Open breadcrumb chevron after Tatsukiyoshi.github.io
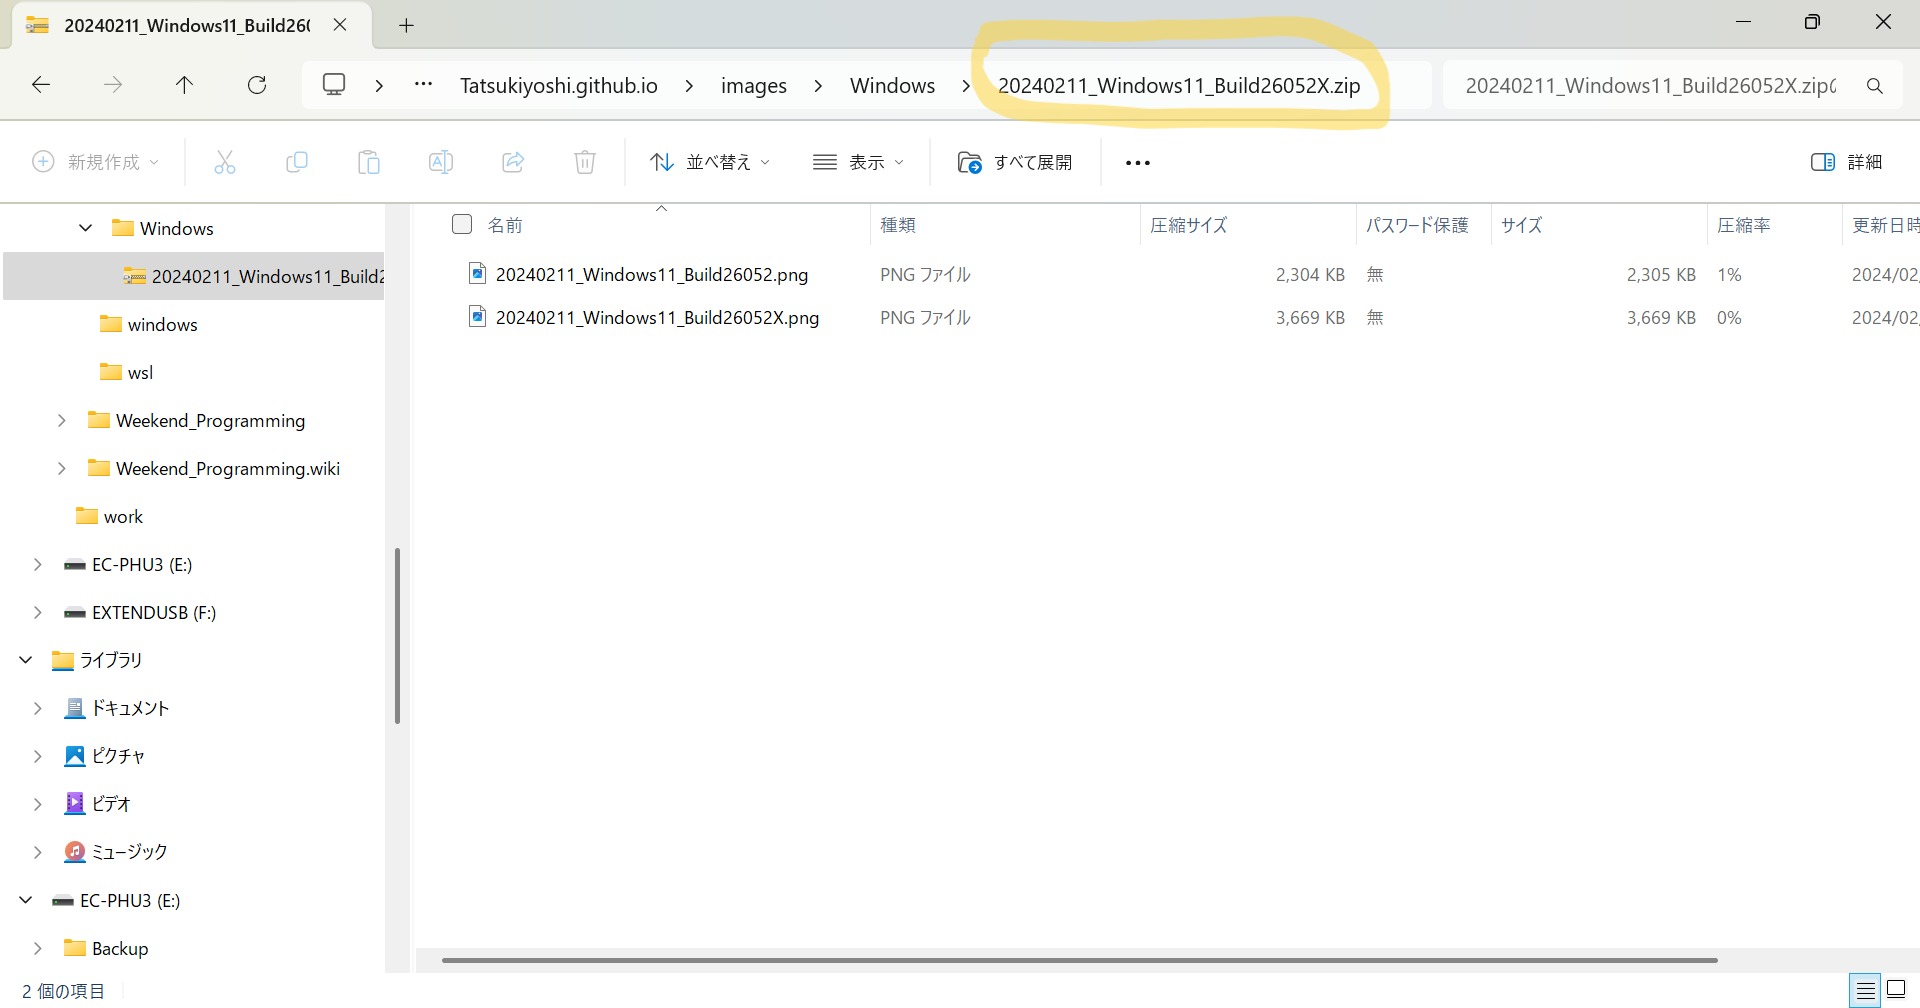This screenshot has width=1920, height=1008. coord(689,86)
